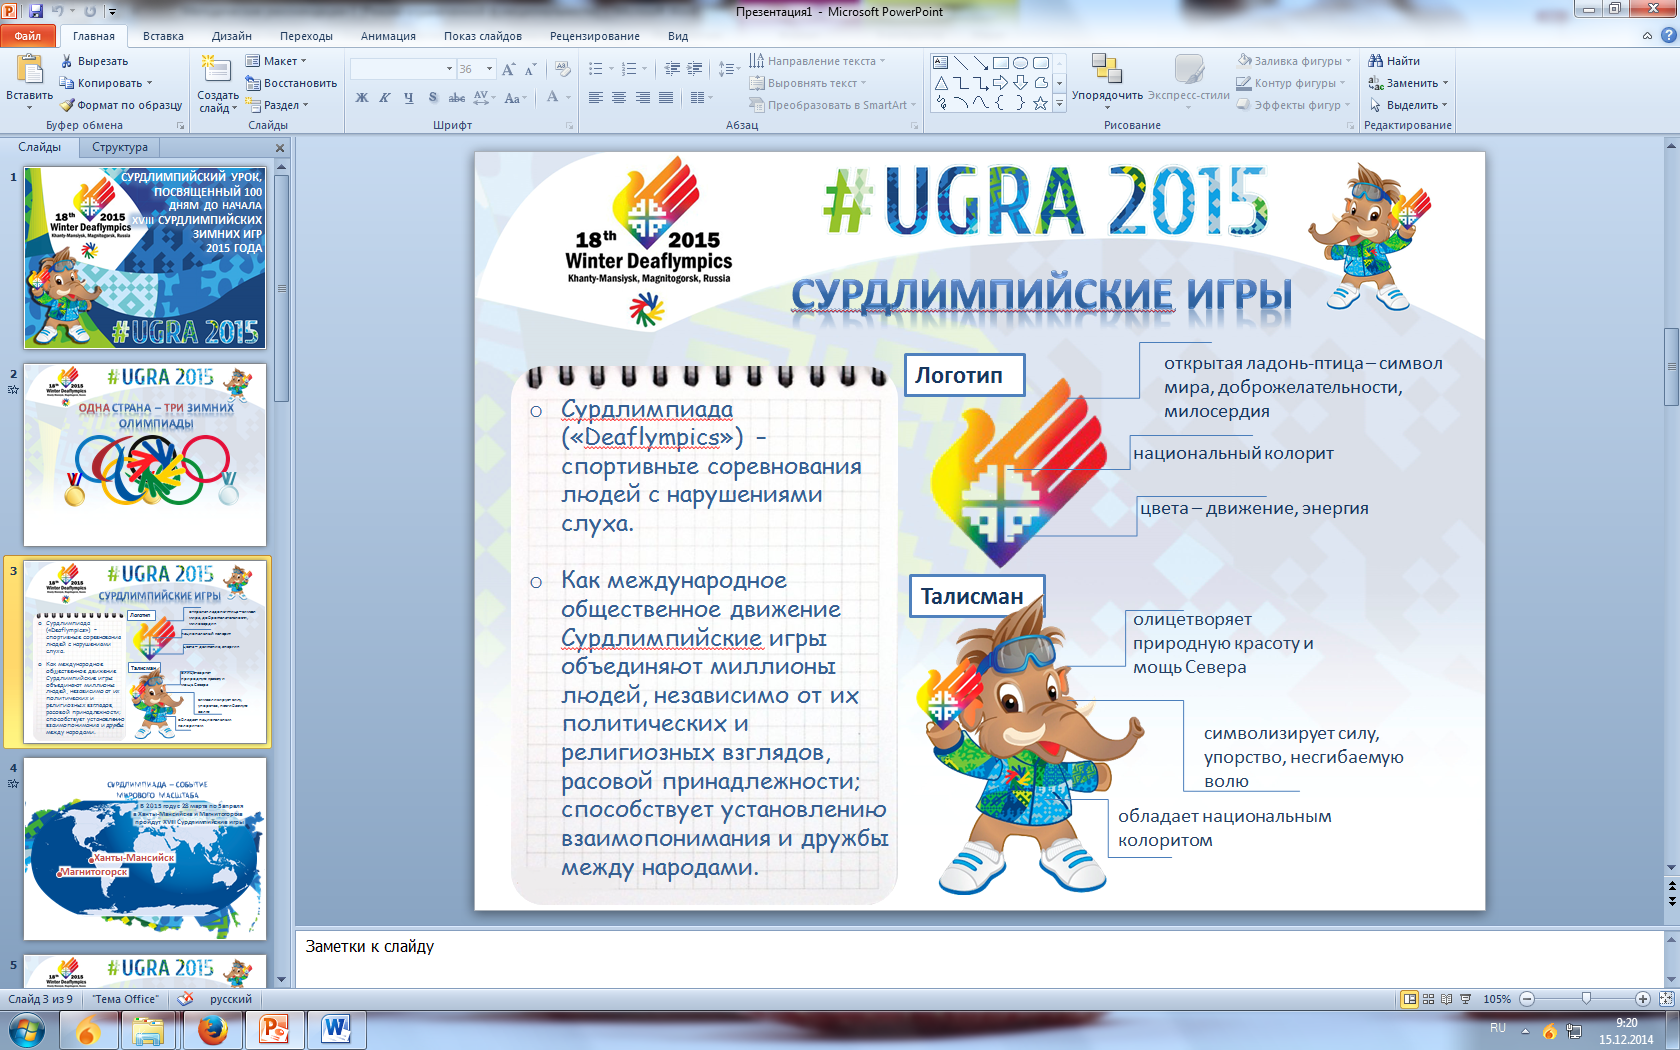Switch to Анимация ribbon tab
This screenshot has width=1680, height=1050.
388,36
